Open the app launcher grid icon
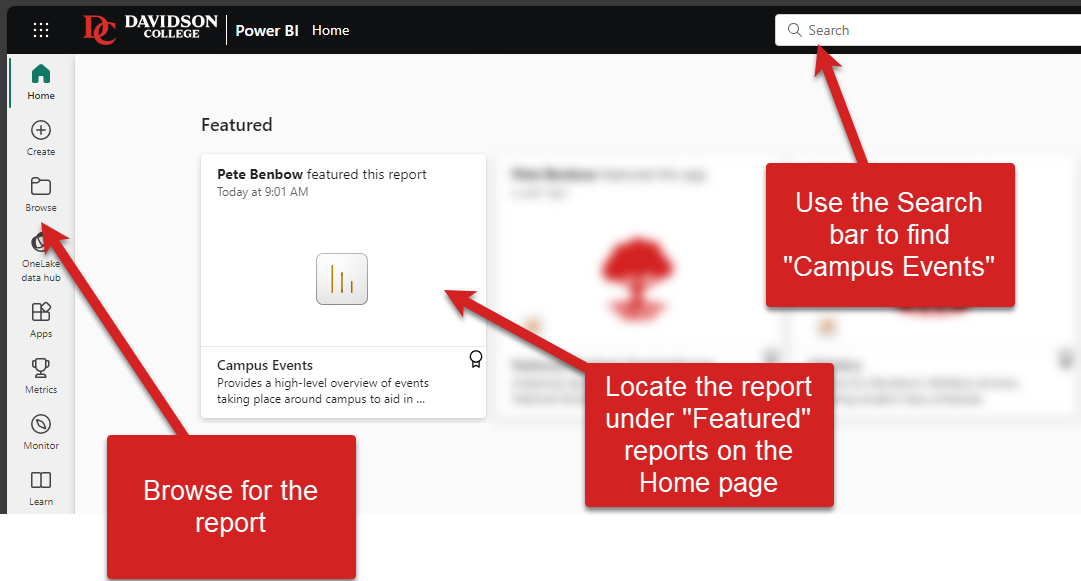The width and height of the screenshot is (1081, 581). (x=41, y=30)
